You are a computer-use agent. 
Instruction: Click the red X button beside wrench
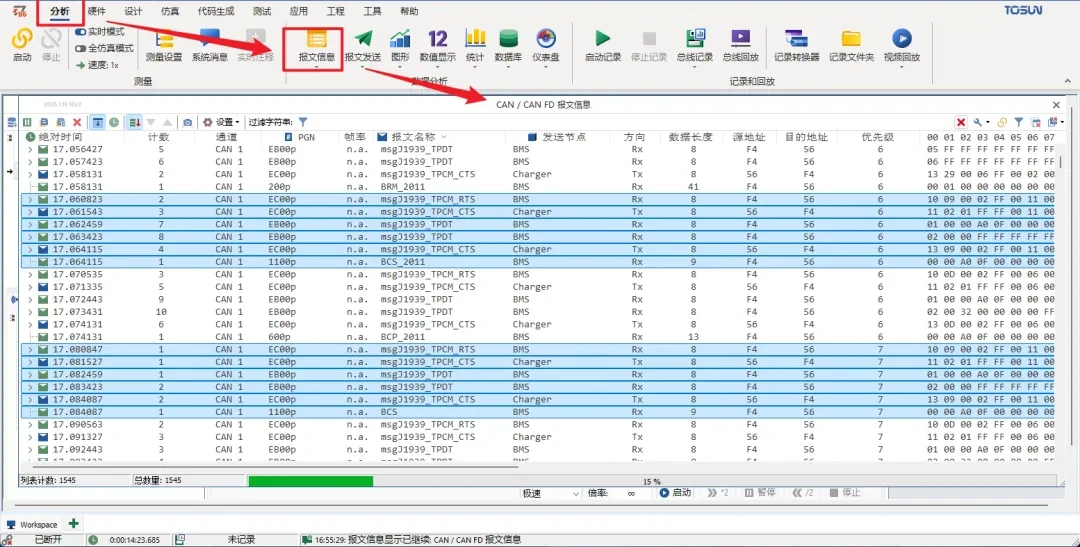(x=961, y=122)
